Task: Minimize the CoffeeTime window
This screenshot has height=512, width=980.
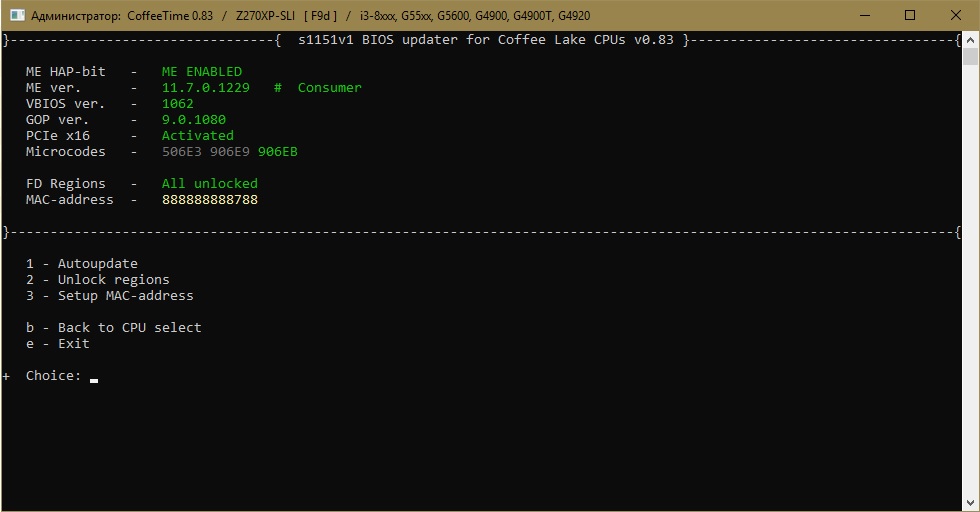Action: pos(865,15)
